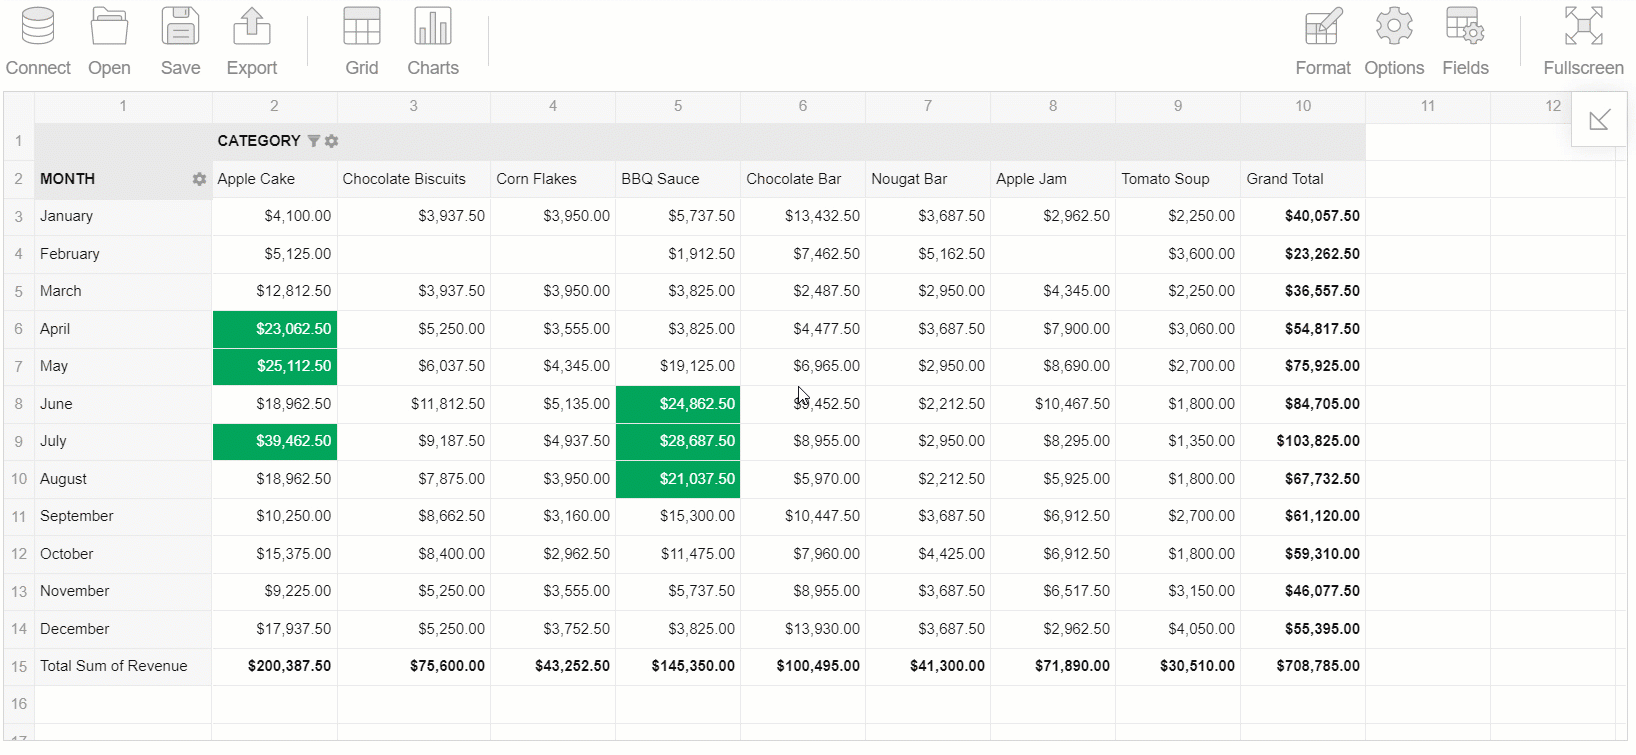Click the collapse arrow button at top right
1636x755 pixels.
[x=1599, y=119]
